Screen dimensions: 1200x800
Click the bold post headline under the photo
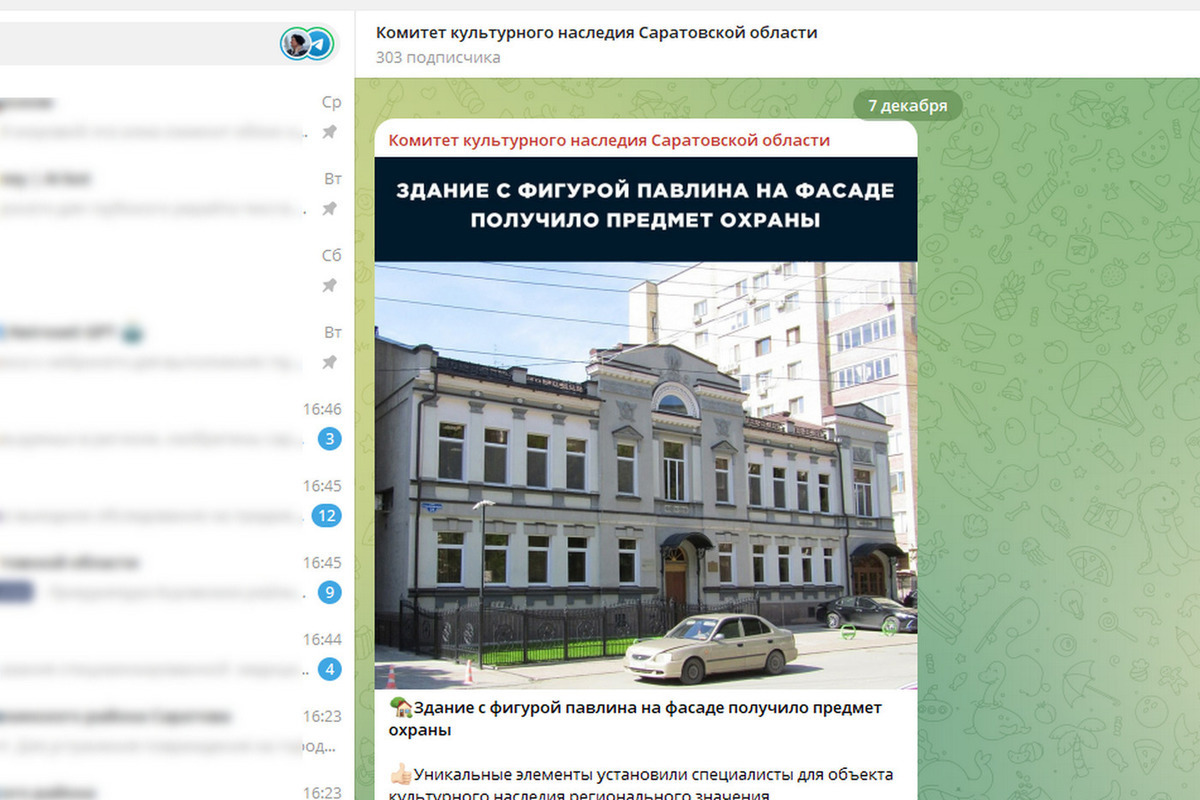click(636, 719)
